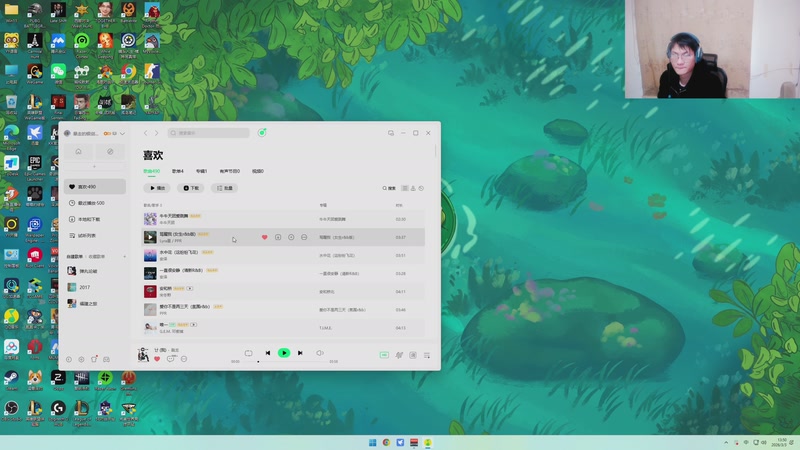Image resolution: width=800 pixels, height=450 pixels.
Task: Switch to the albums tab with count 1
Action: coord(202,171)
